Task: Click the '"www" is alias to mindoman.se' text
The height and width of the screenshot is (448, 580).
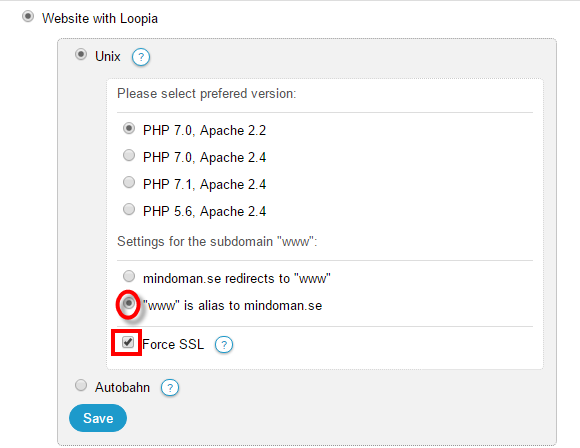Action: click(233, 306)
